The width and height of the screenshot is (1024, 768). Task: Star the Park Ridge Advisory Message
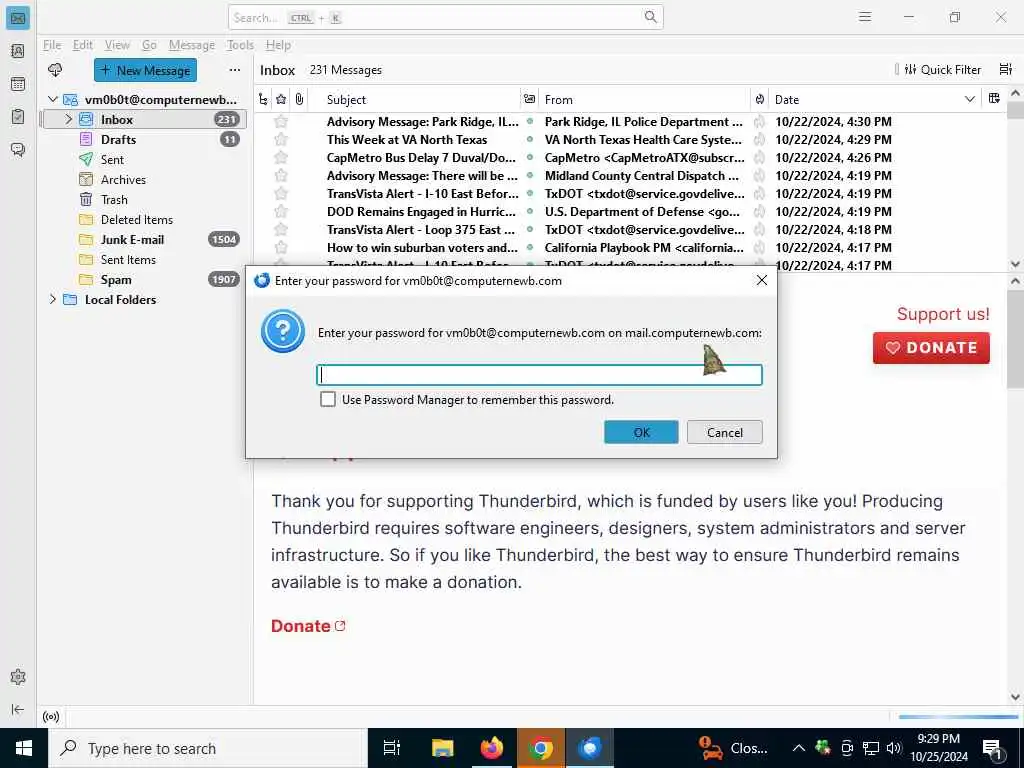pyautogui.click(x=281, y=121)
